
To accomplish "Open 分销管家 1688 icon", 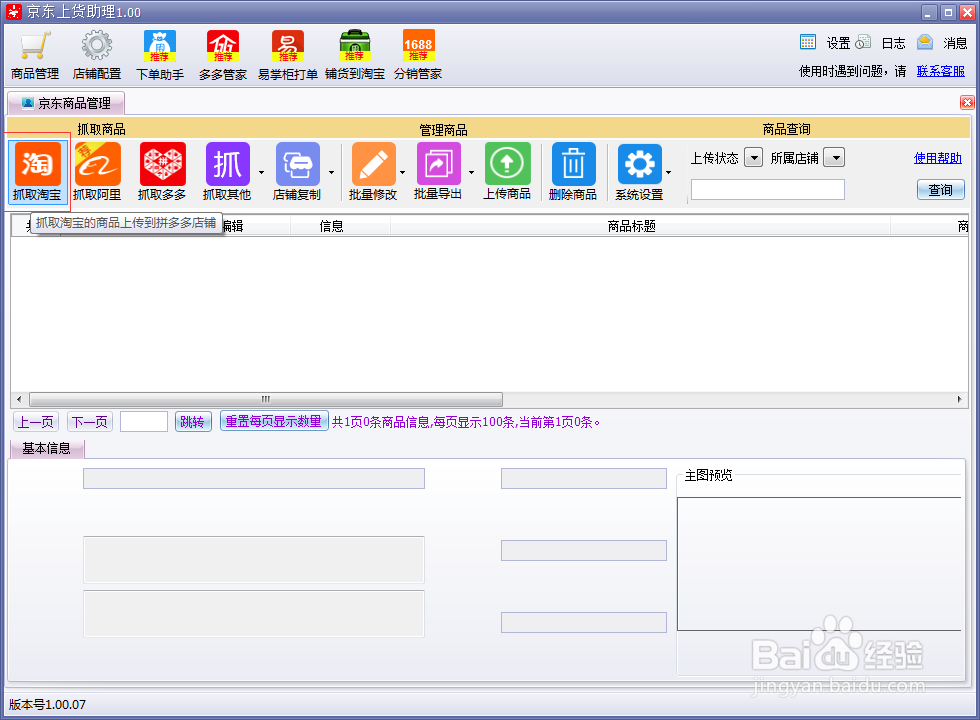I will pos(418,56).
